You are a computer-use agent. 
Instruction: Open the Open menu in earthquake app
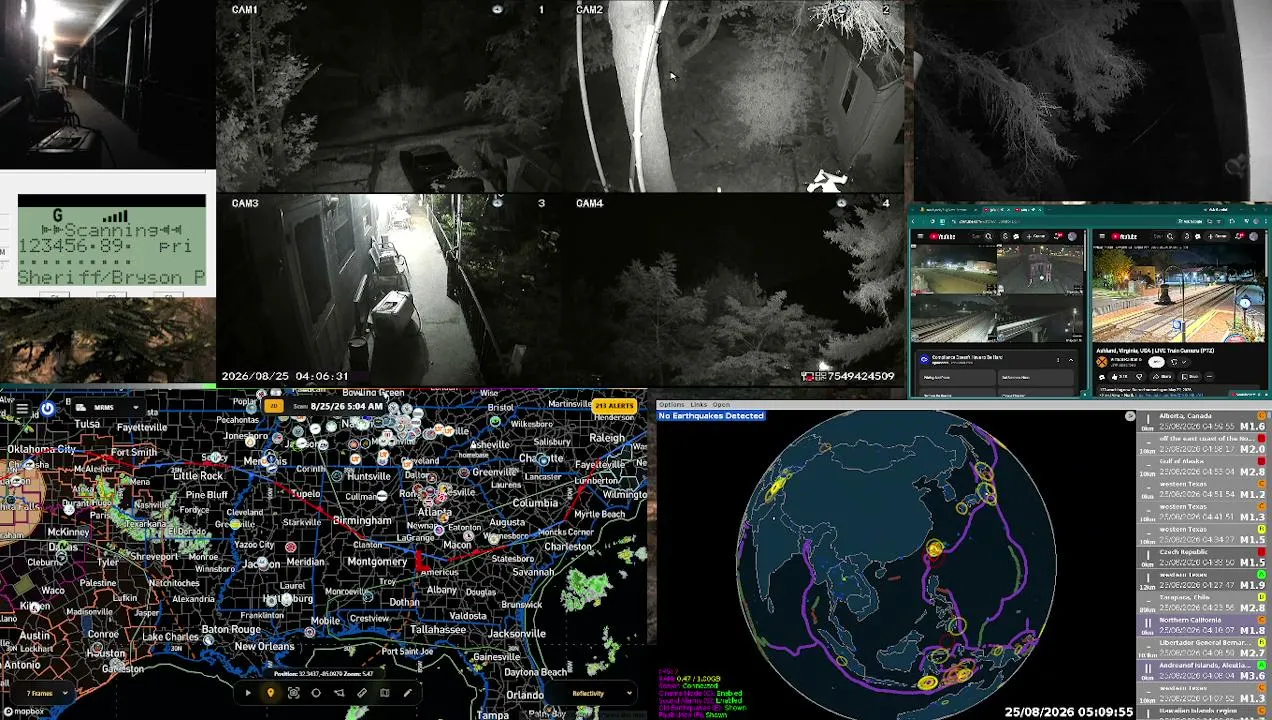(x=721, y=404)
